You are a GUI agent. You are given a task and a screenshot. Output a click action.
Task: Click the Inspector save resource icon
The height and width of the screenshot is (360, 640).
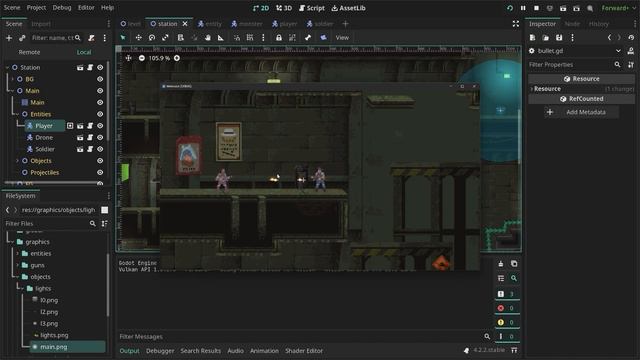559,38
